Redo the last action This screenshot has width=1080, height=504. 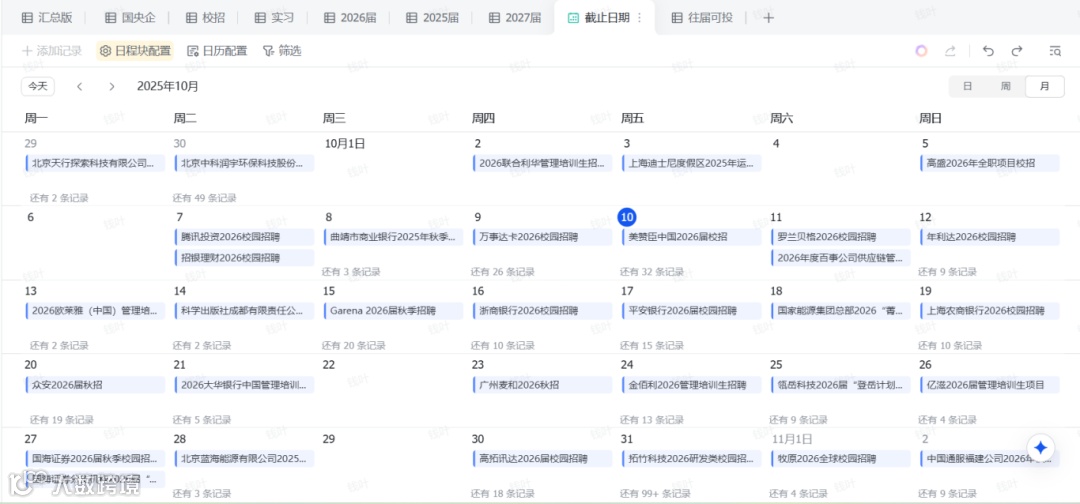tap(1017, 51)
